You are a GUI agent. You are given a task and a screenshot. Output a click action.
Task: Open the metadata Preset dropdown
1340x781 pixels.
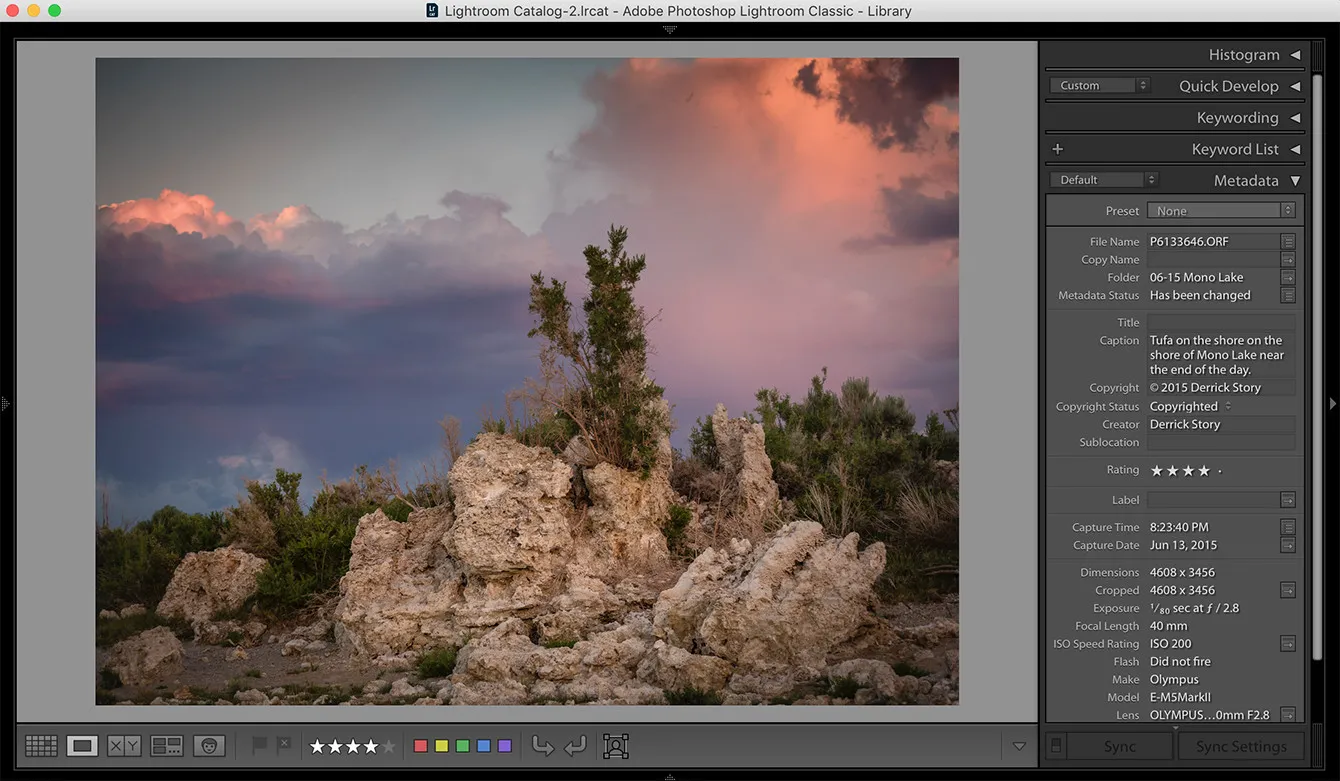pos(1220,211)
